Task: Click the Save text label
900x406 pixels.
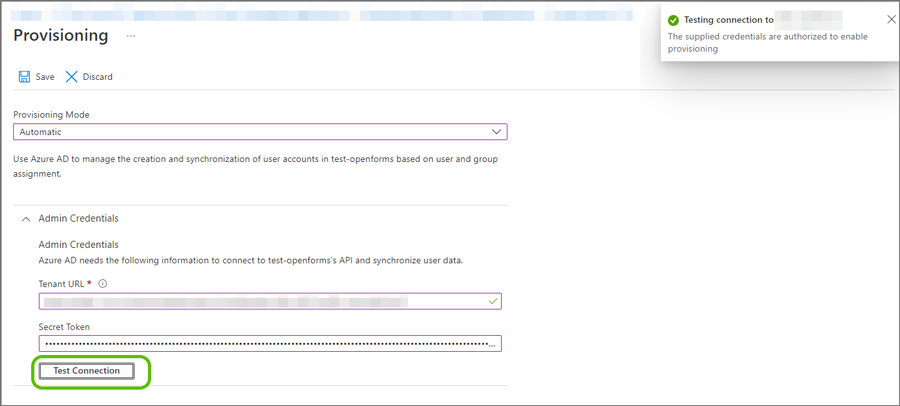Action: [45, 77]
